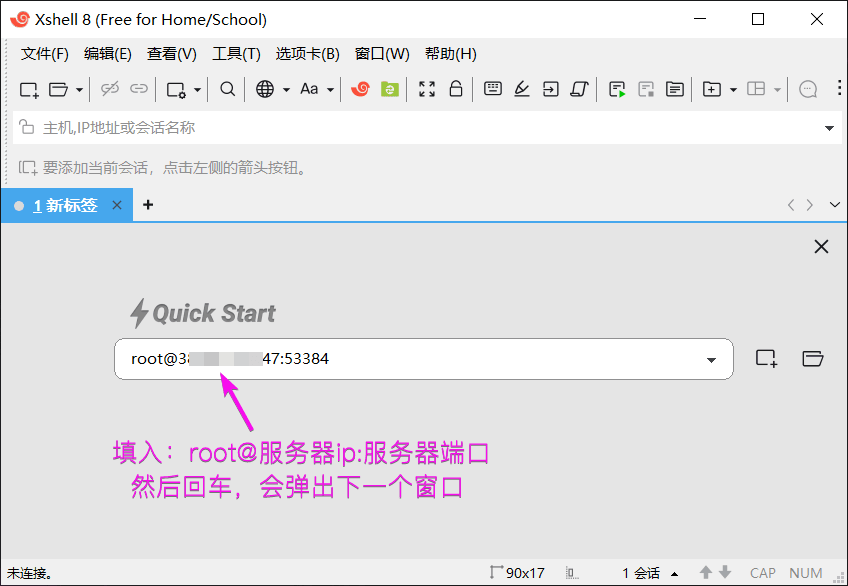Open the address bar dropdown arrow

(x=829, y=128)
